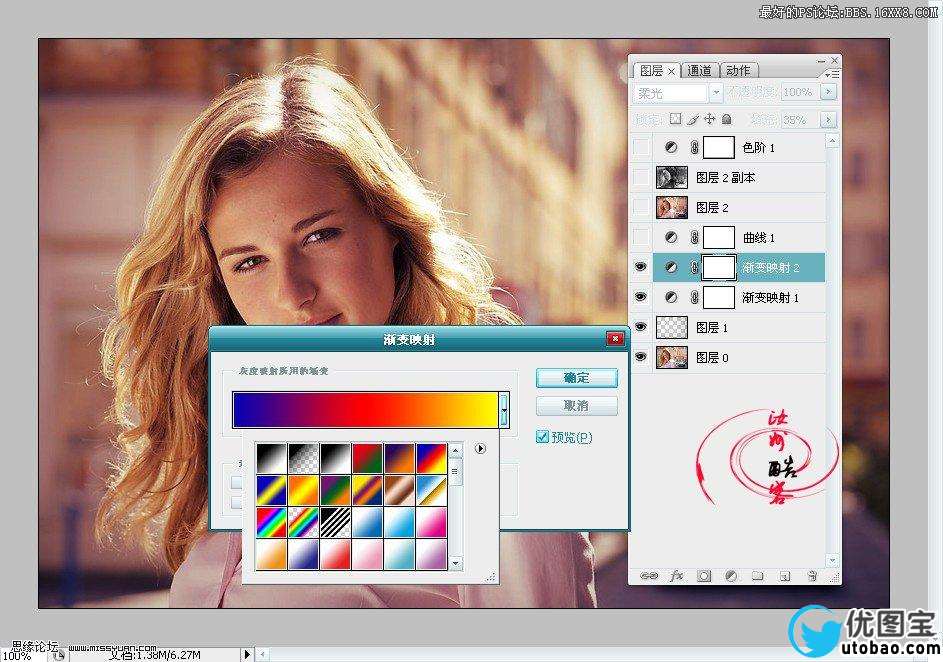Switch to the 动作 tab

pyautogui.click(x=738, y=70)
